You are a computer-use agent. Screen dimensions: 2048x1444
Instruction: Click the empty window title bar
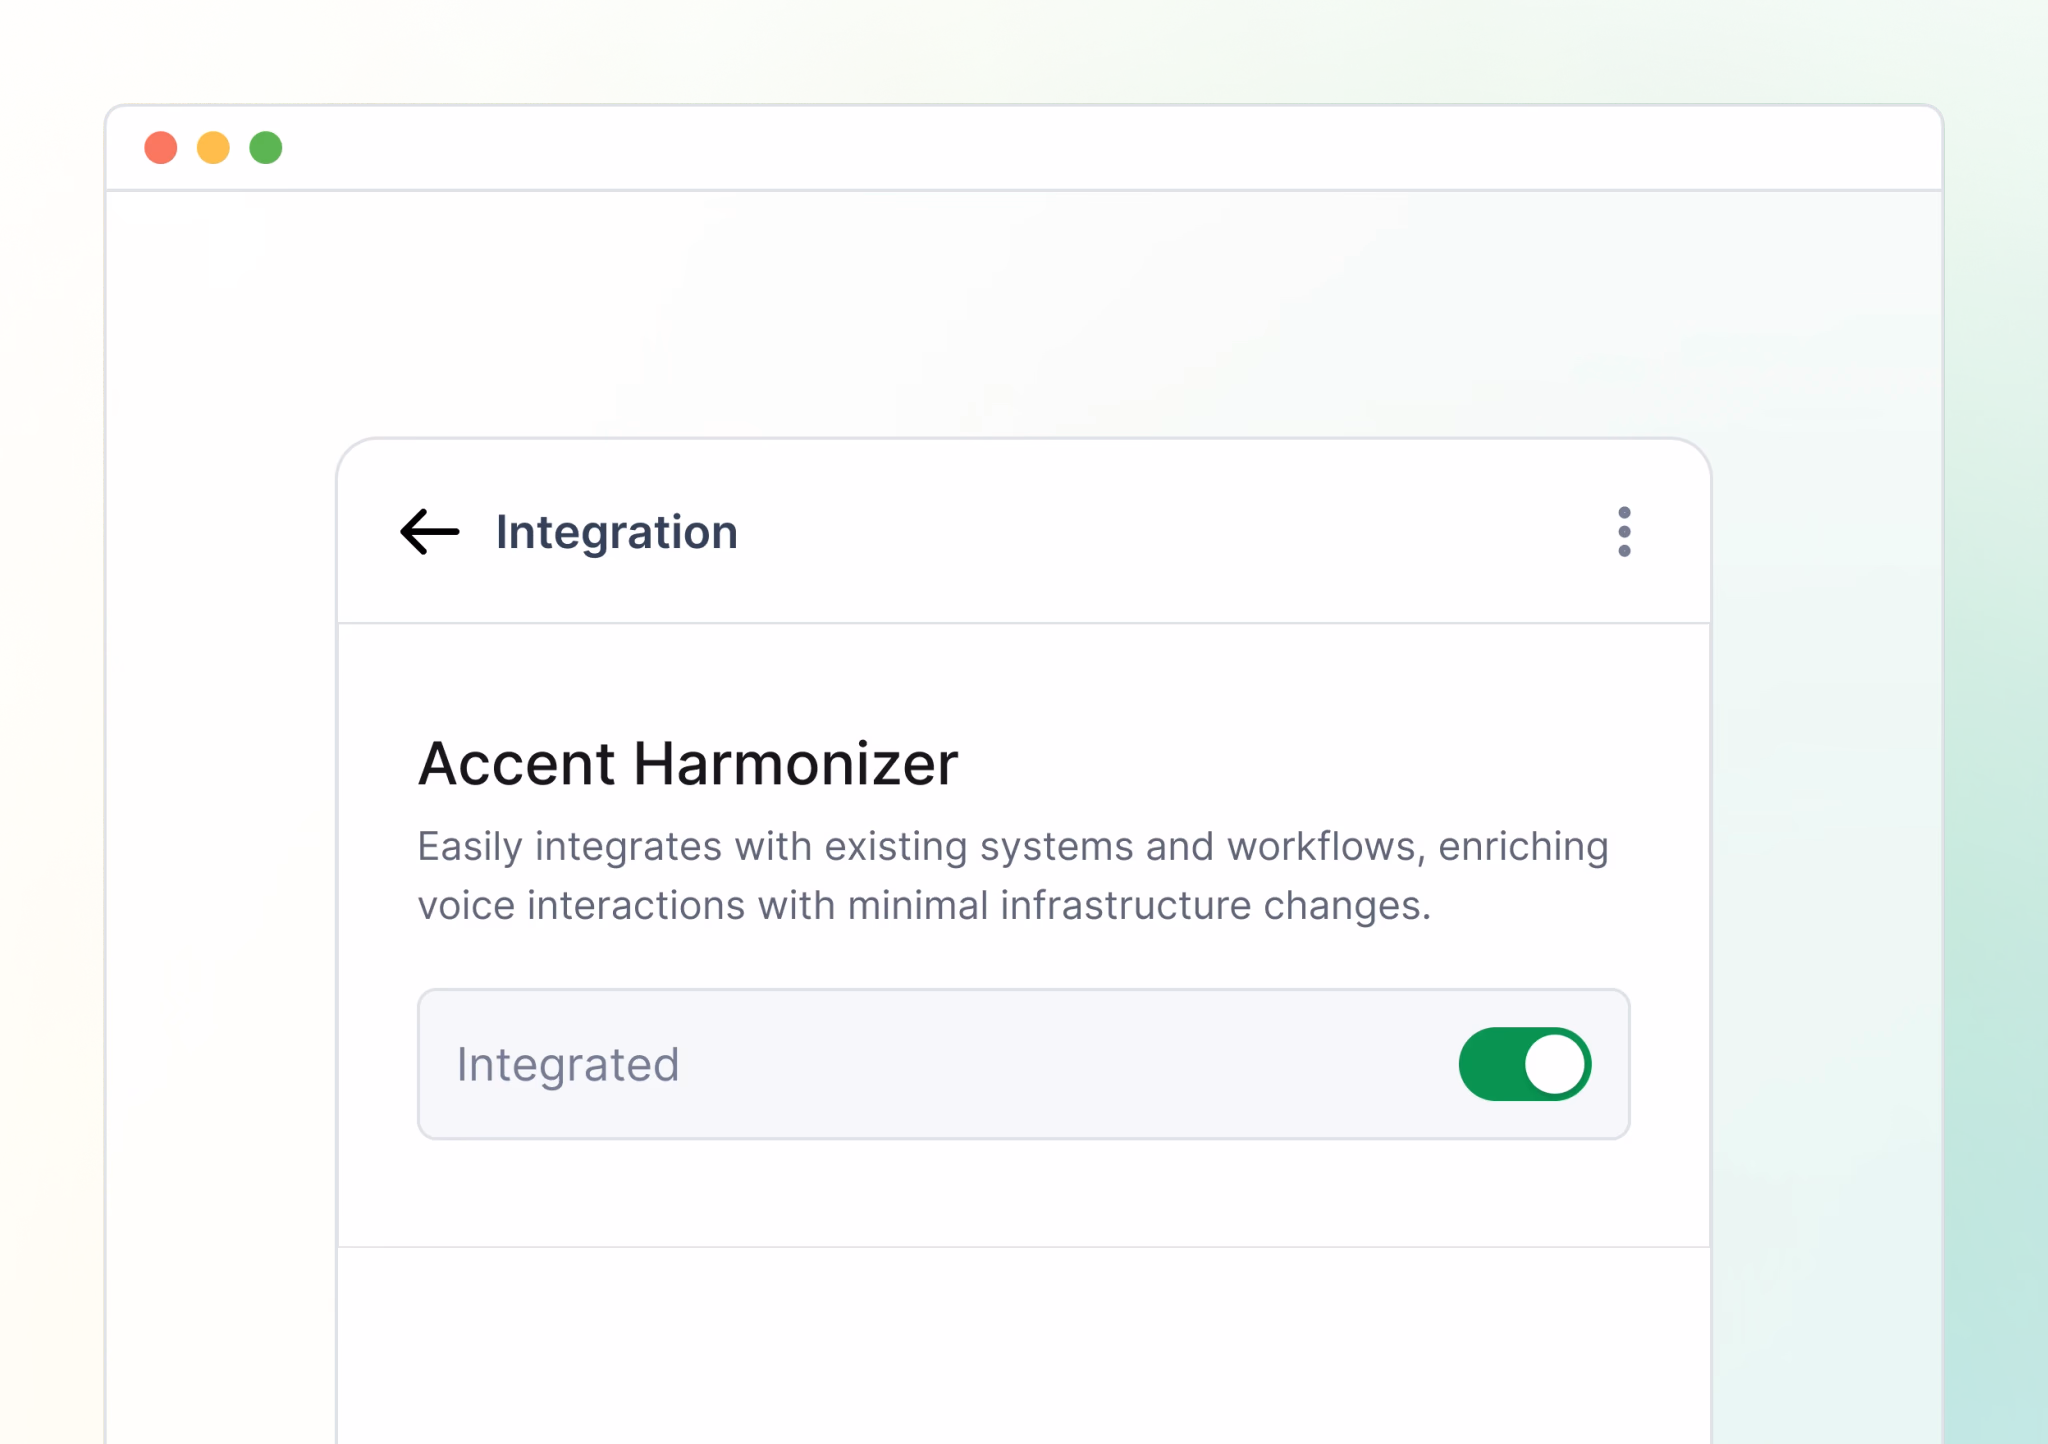pyautogui.click(x=1000, y=148)
